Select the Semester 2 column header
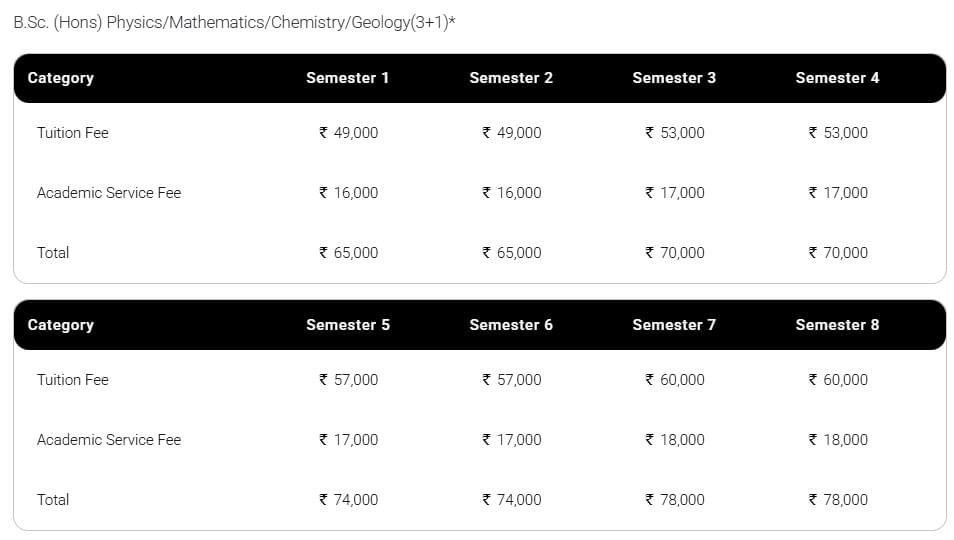Screen dimensions: 954x540 (510, 78)
